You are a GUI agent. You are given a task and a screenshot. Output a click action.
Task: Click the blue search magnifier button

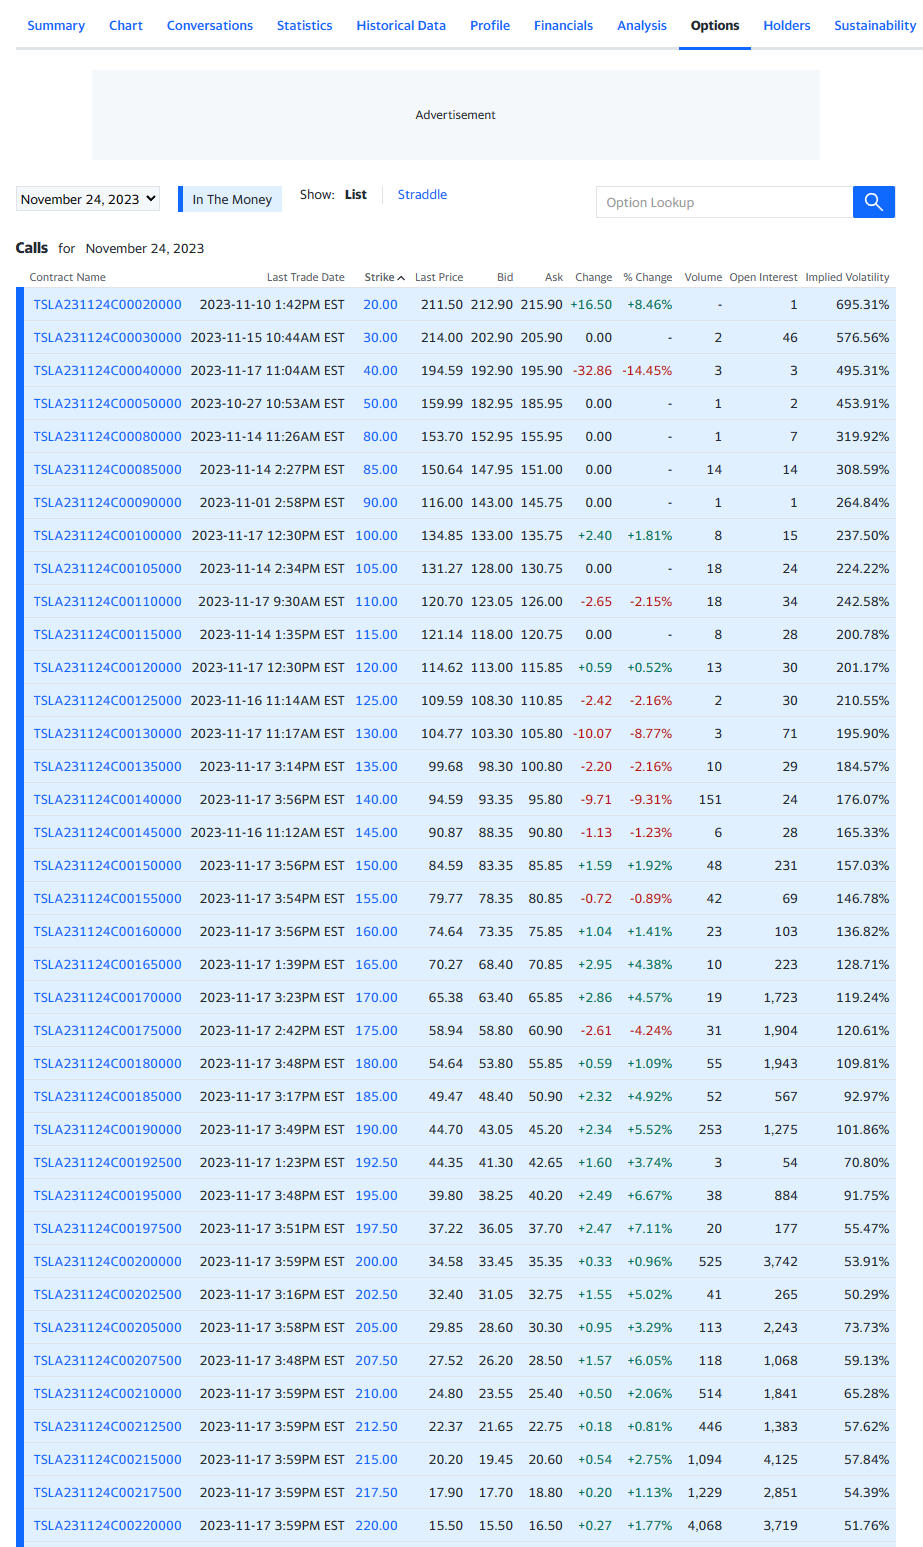coord(873,202)
